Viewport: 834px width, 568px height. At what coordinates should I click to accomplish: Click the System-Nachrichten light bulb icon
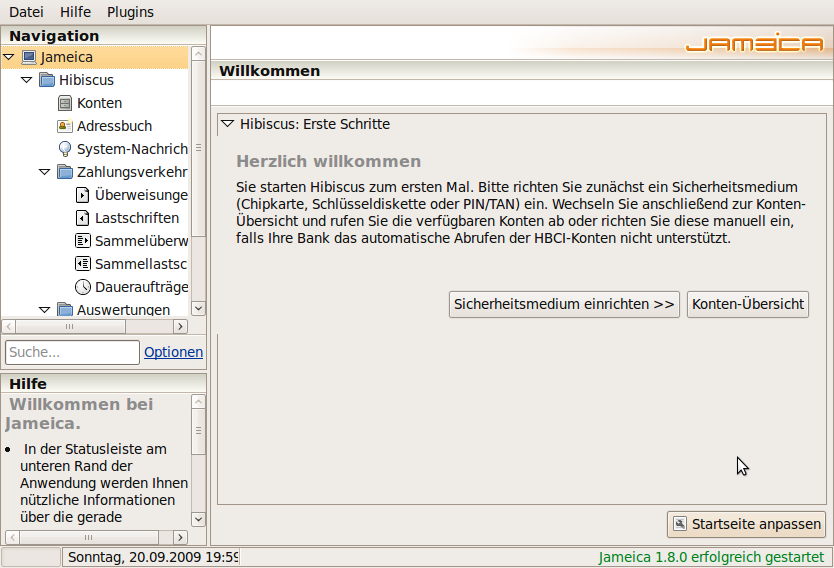click(x=64, y=149)
